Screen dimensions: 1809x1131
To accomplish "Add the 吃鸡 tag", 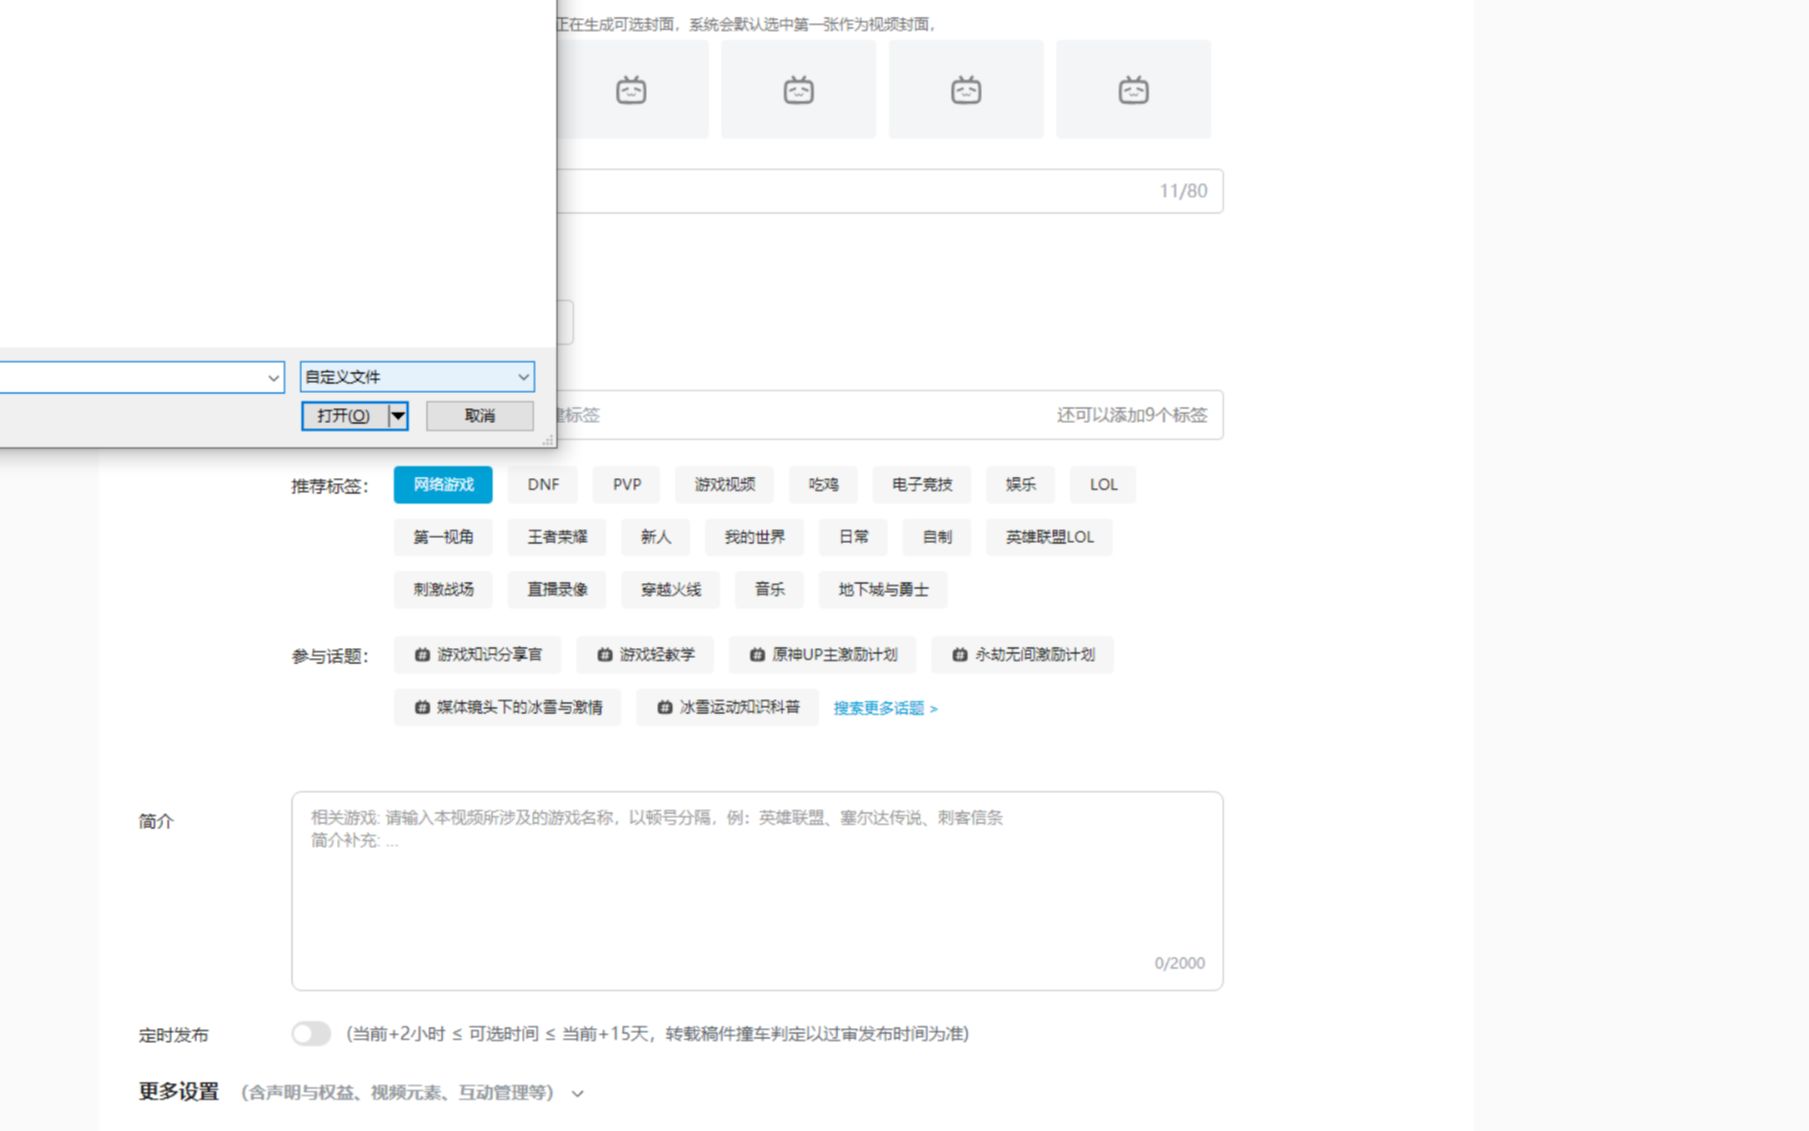I will [x=823, y=485].
